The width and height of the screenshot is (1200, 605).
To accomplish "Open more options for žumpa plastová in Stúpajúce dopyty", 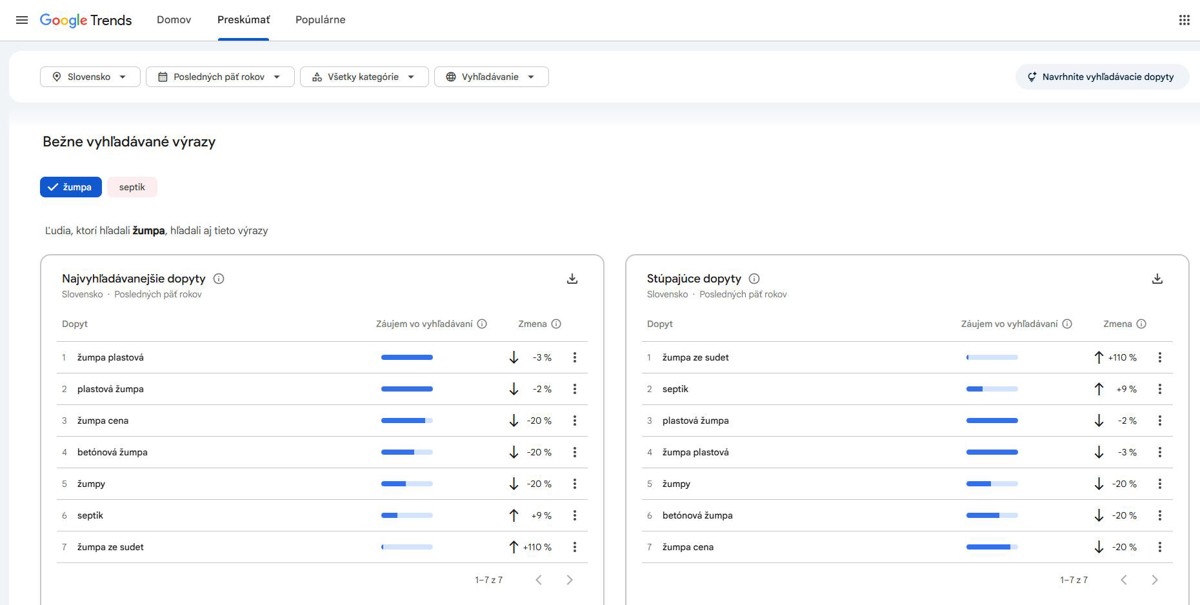I will (1159, 453).
